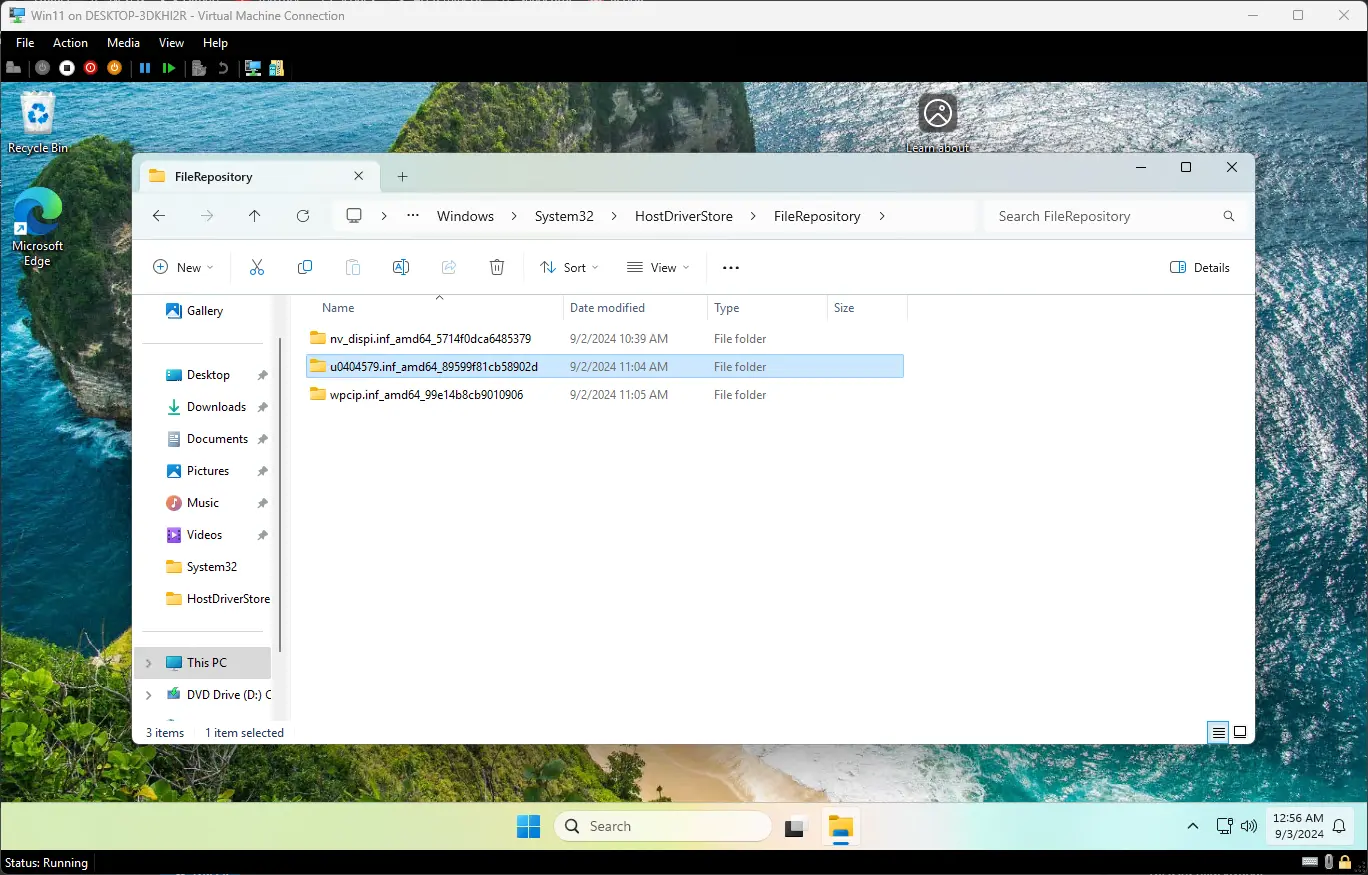This screenshot has height=875, width=1368.
Task: Open the Windows Start button
Action: (528, 826)
